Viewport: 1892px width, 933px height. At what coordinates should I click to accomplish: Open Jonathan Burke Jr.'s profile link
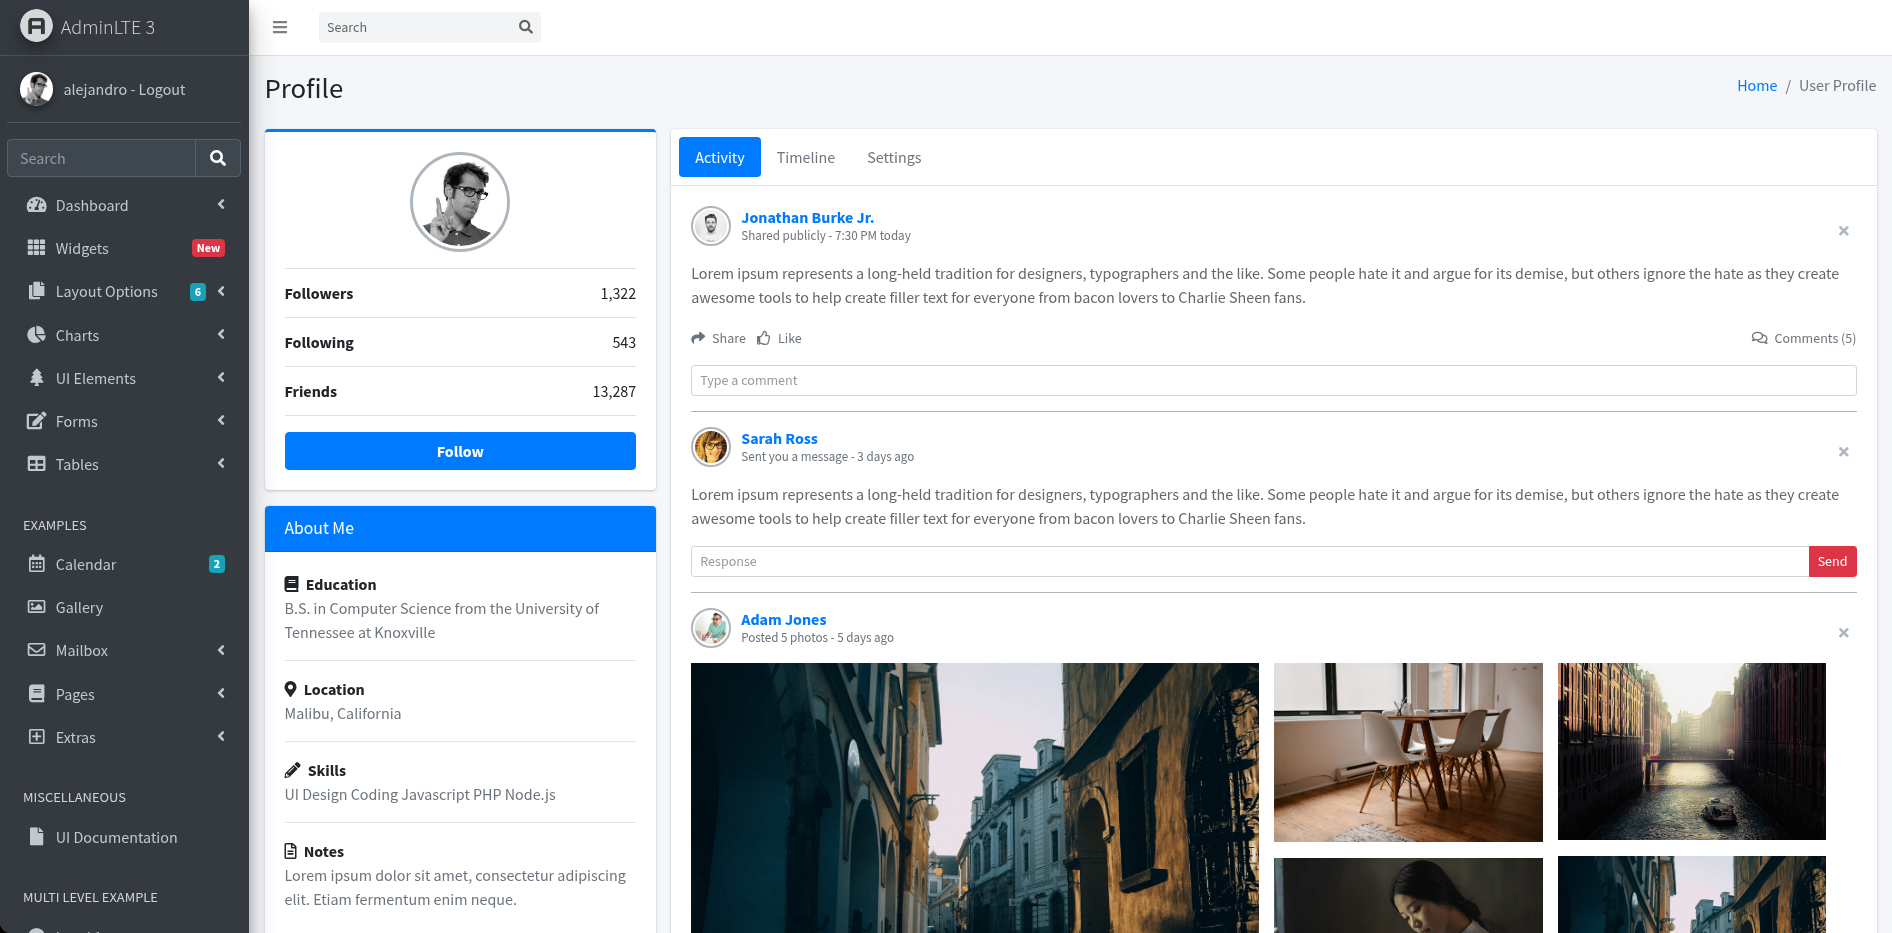pos(807,218)
